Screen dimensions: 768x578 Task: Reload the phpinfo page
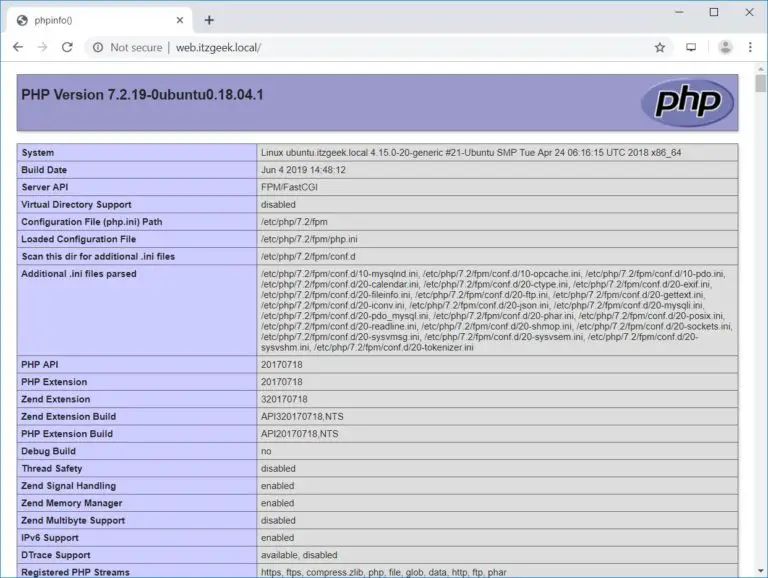click(x=67, y=47)
